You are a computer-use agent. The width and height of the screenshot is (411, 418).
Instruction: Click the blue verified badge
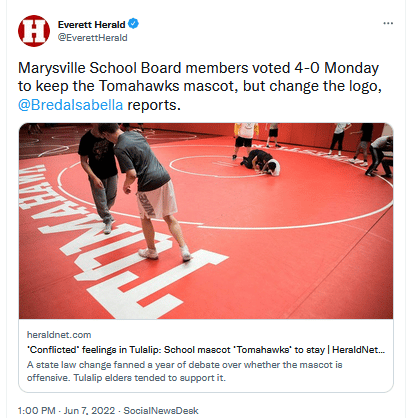(x=134, y=24)
